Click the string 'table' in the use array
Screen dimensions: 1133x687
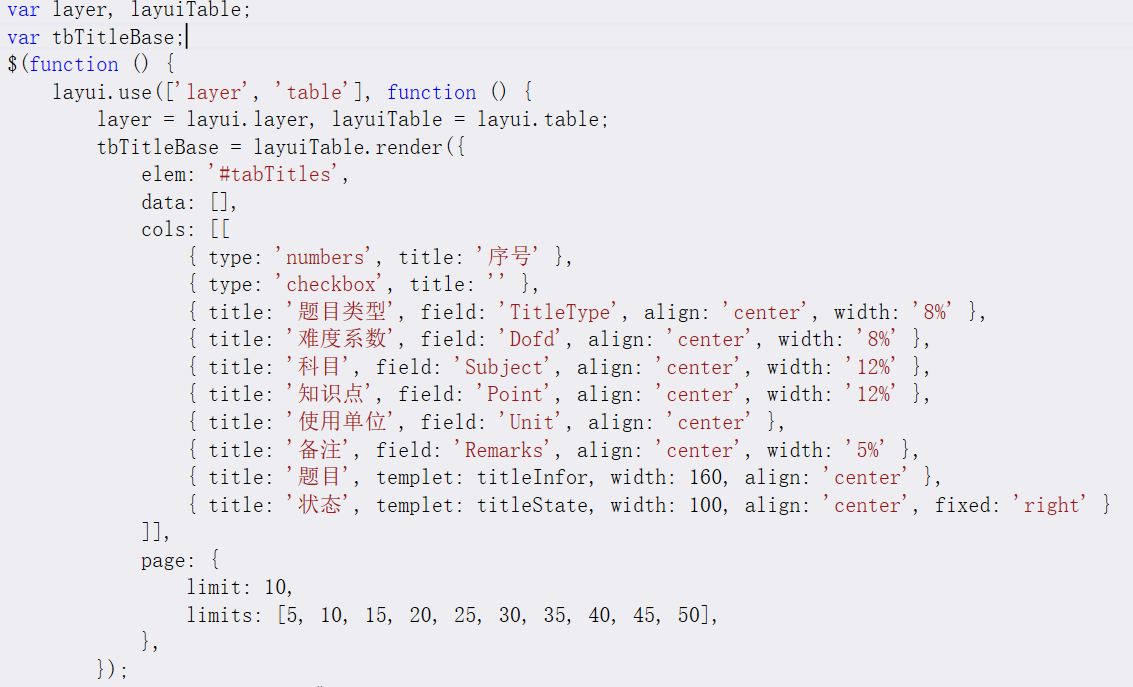coord(313,92)
